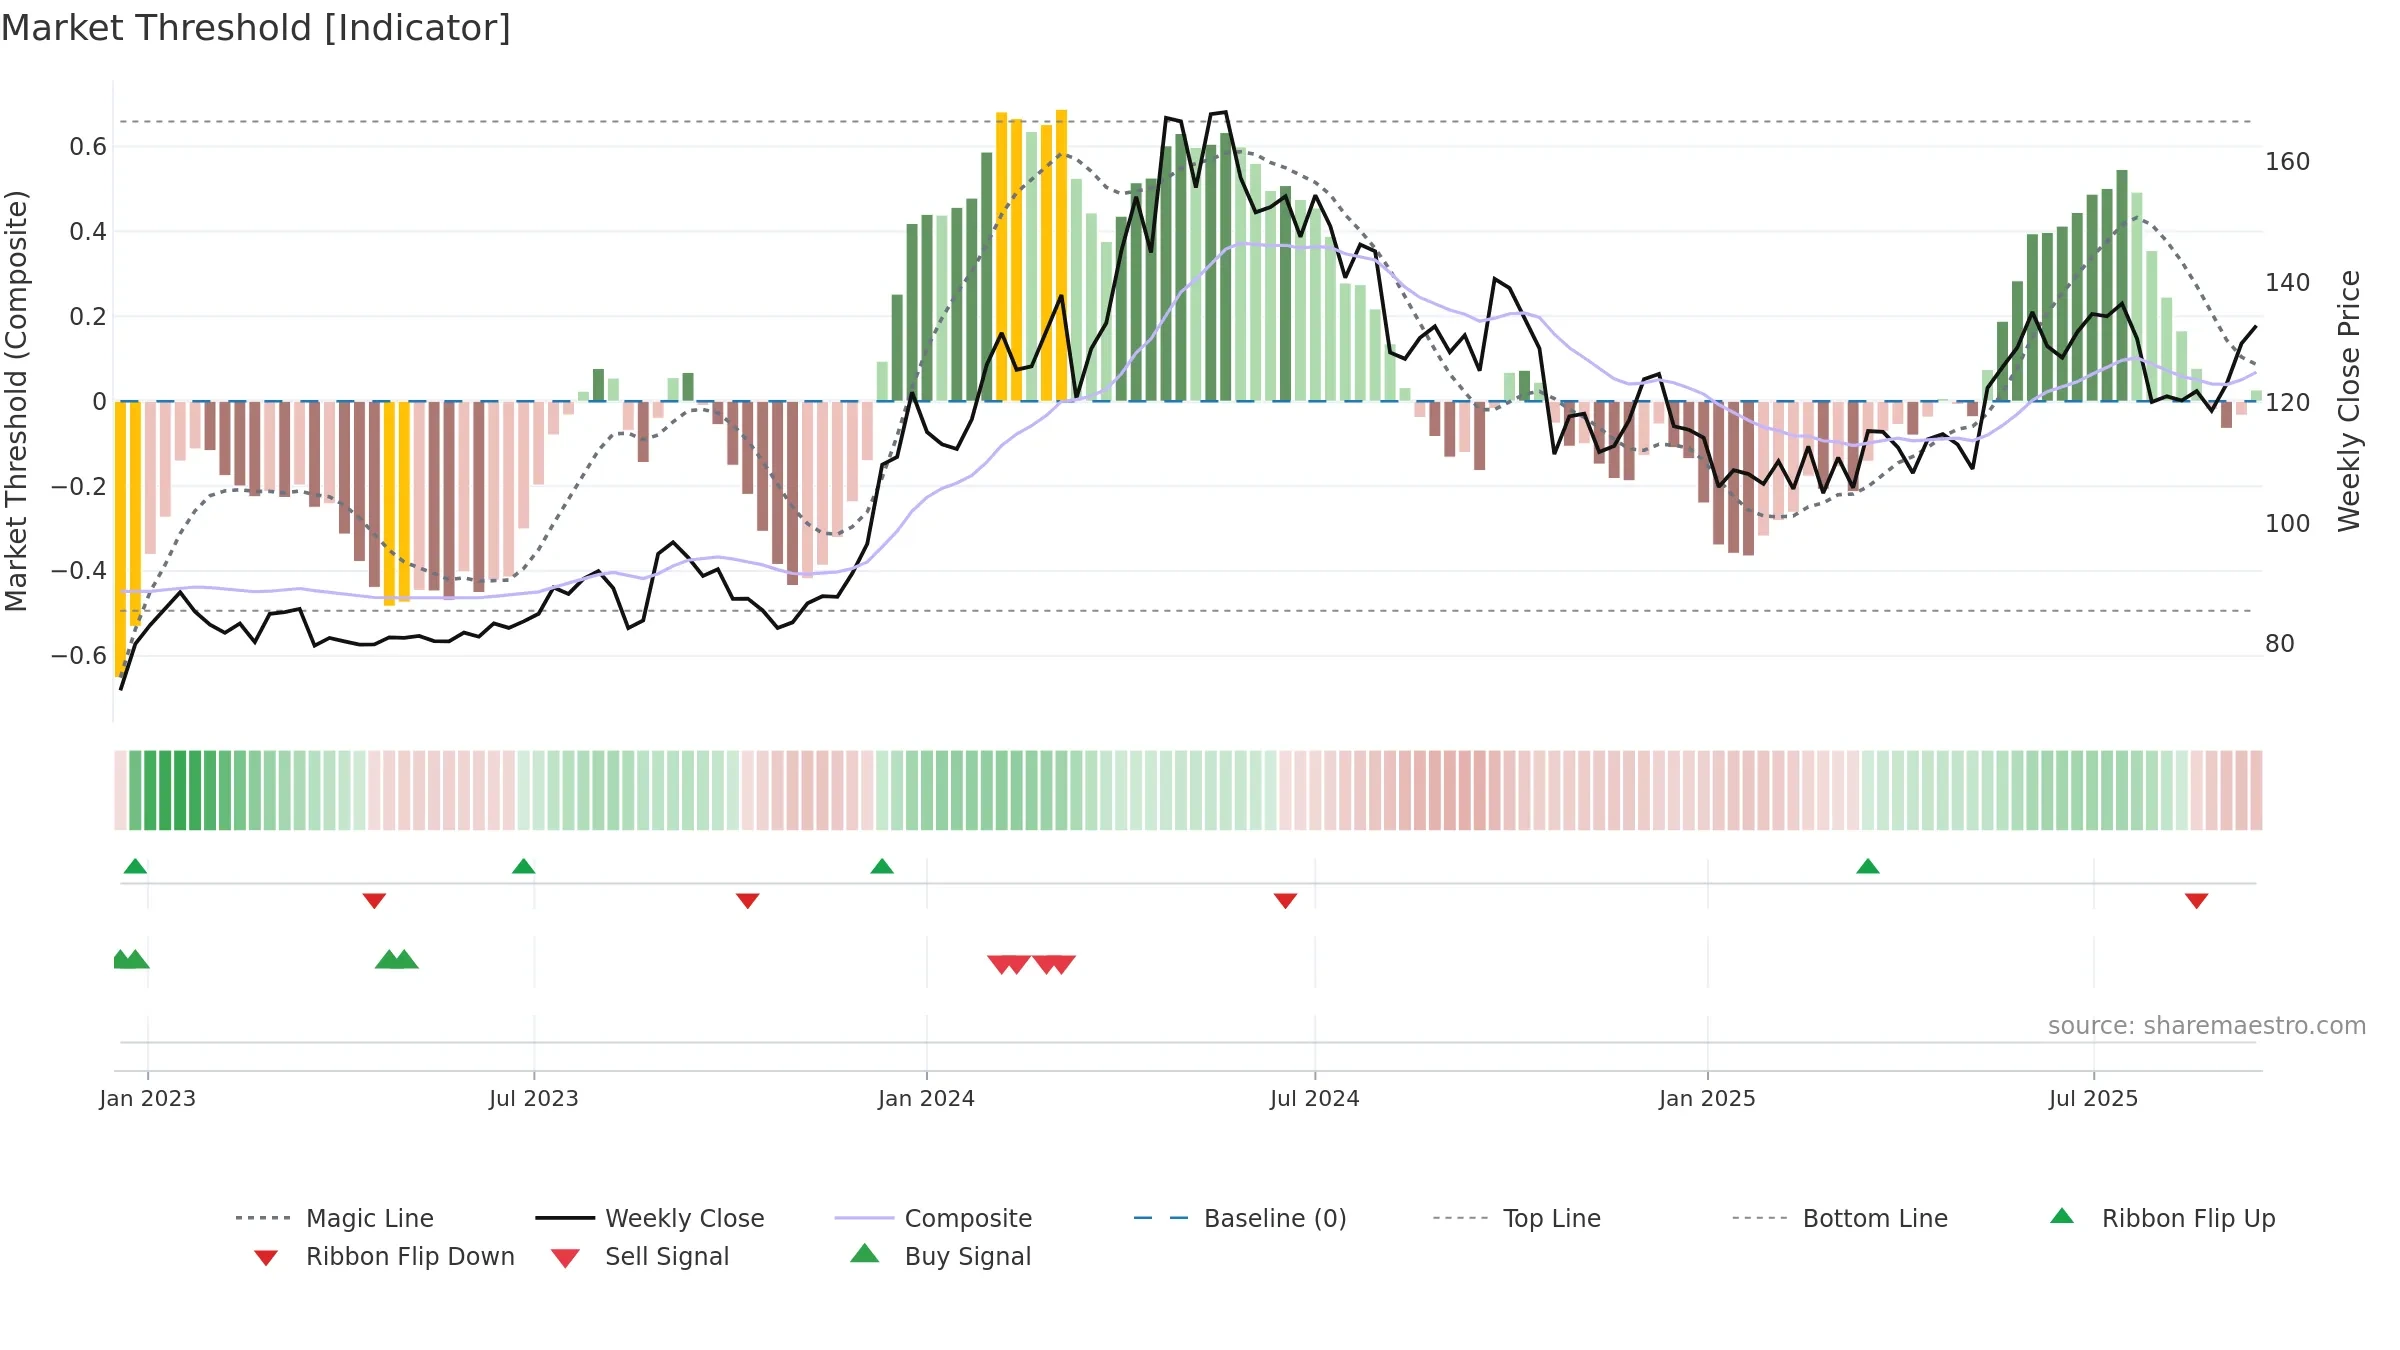Toggle the Weekly Close legend entry
The width and height of the screenshot is (2400, 1350).
[650, 1218]
